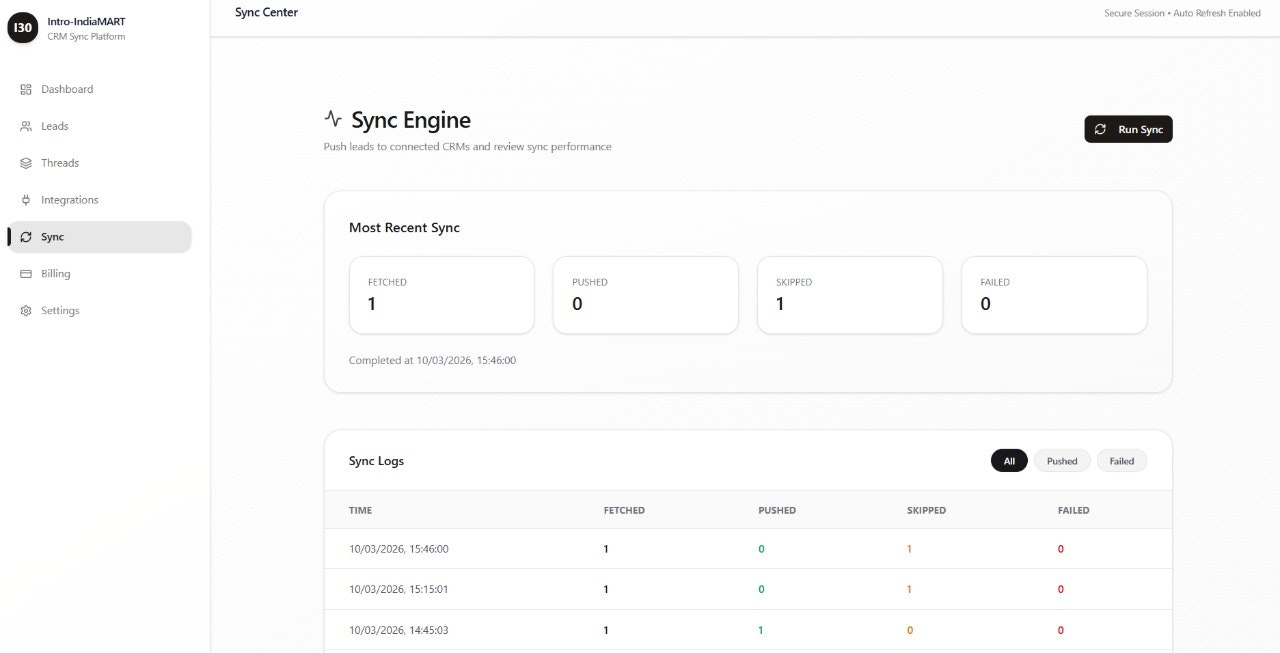Open the SKIPPED summary card
This screenshot has width=1280, height=653.
850,295
